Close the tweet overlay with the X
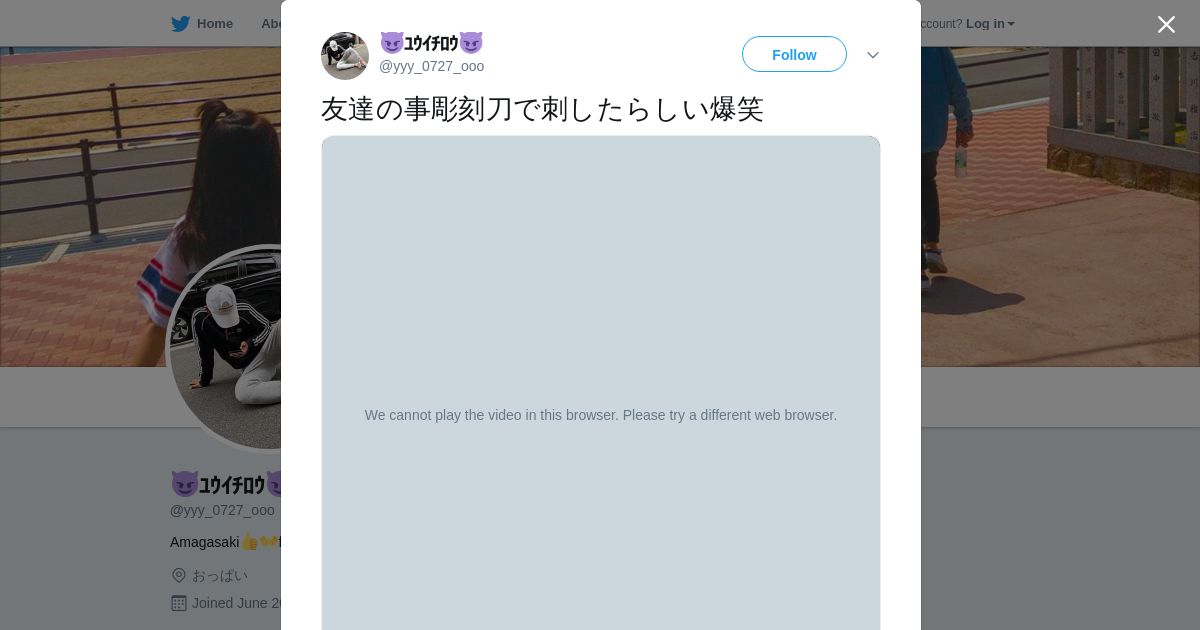1200x630 pixels. (x=1166, y=24)
